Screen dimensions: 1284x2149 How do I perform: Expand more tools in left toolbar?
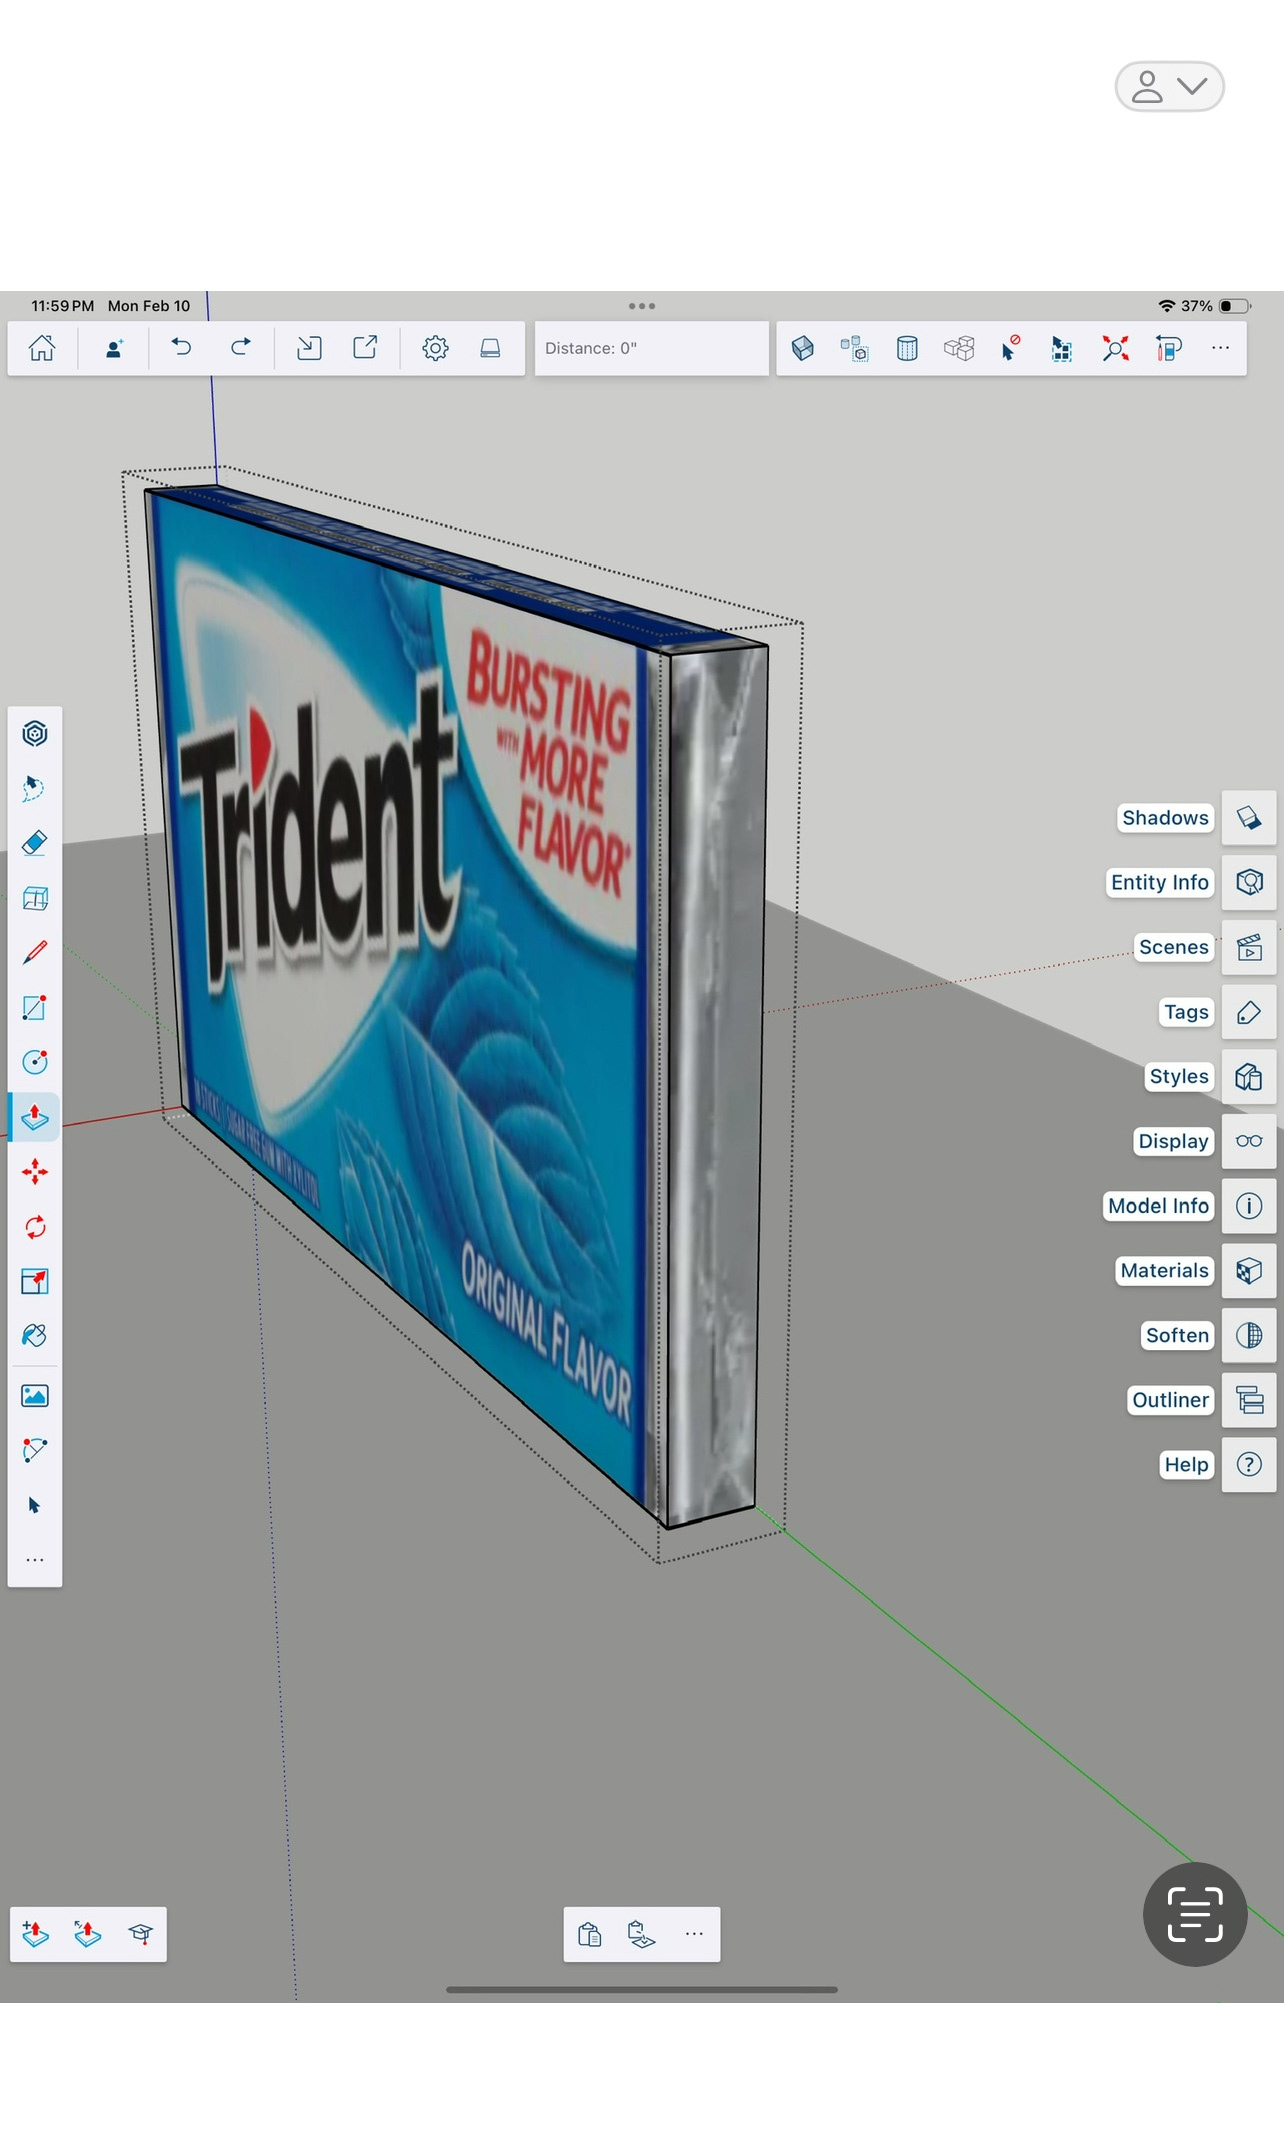[35, 1560]
